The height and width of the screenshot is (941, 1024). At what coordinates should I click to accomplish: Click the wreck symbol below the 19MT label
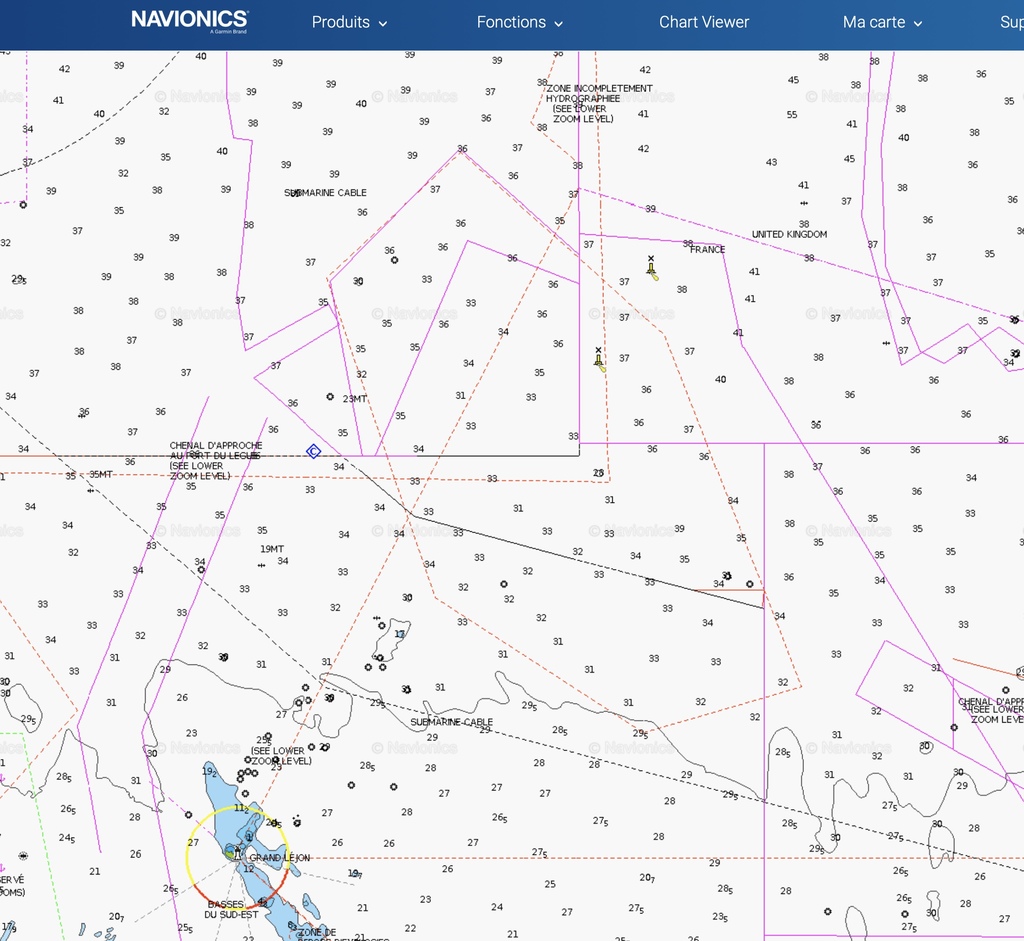coord(261,566)
